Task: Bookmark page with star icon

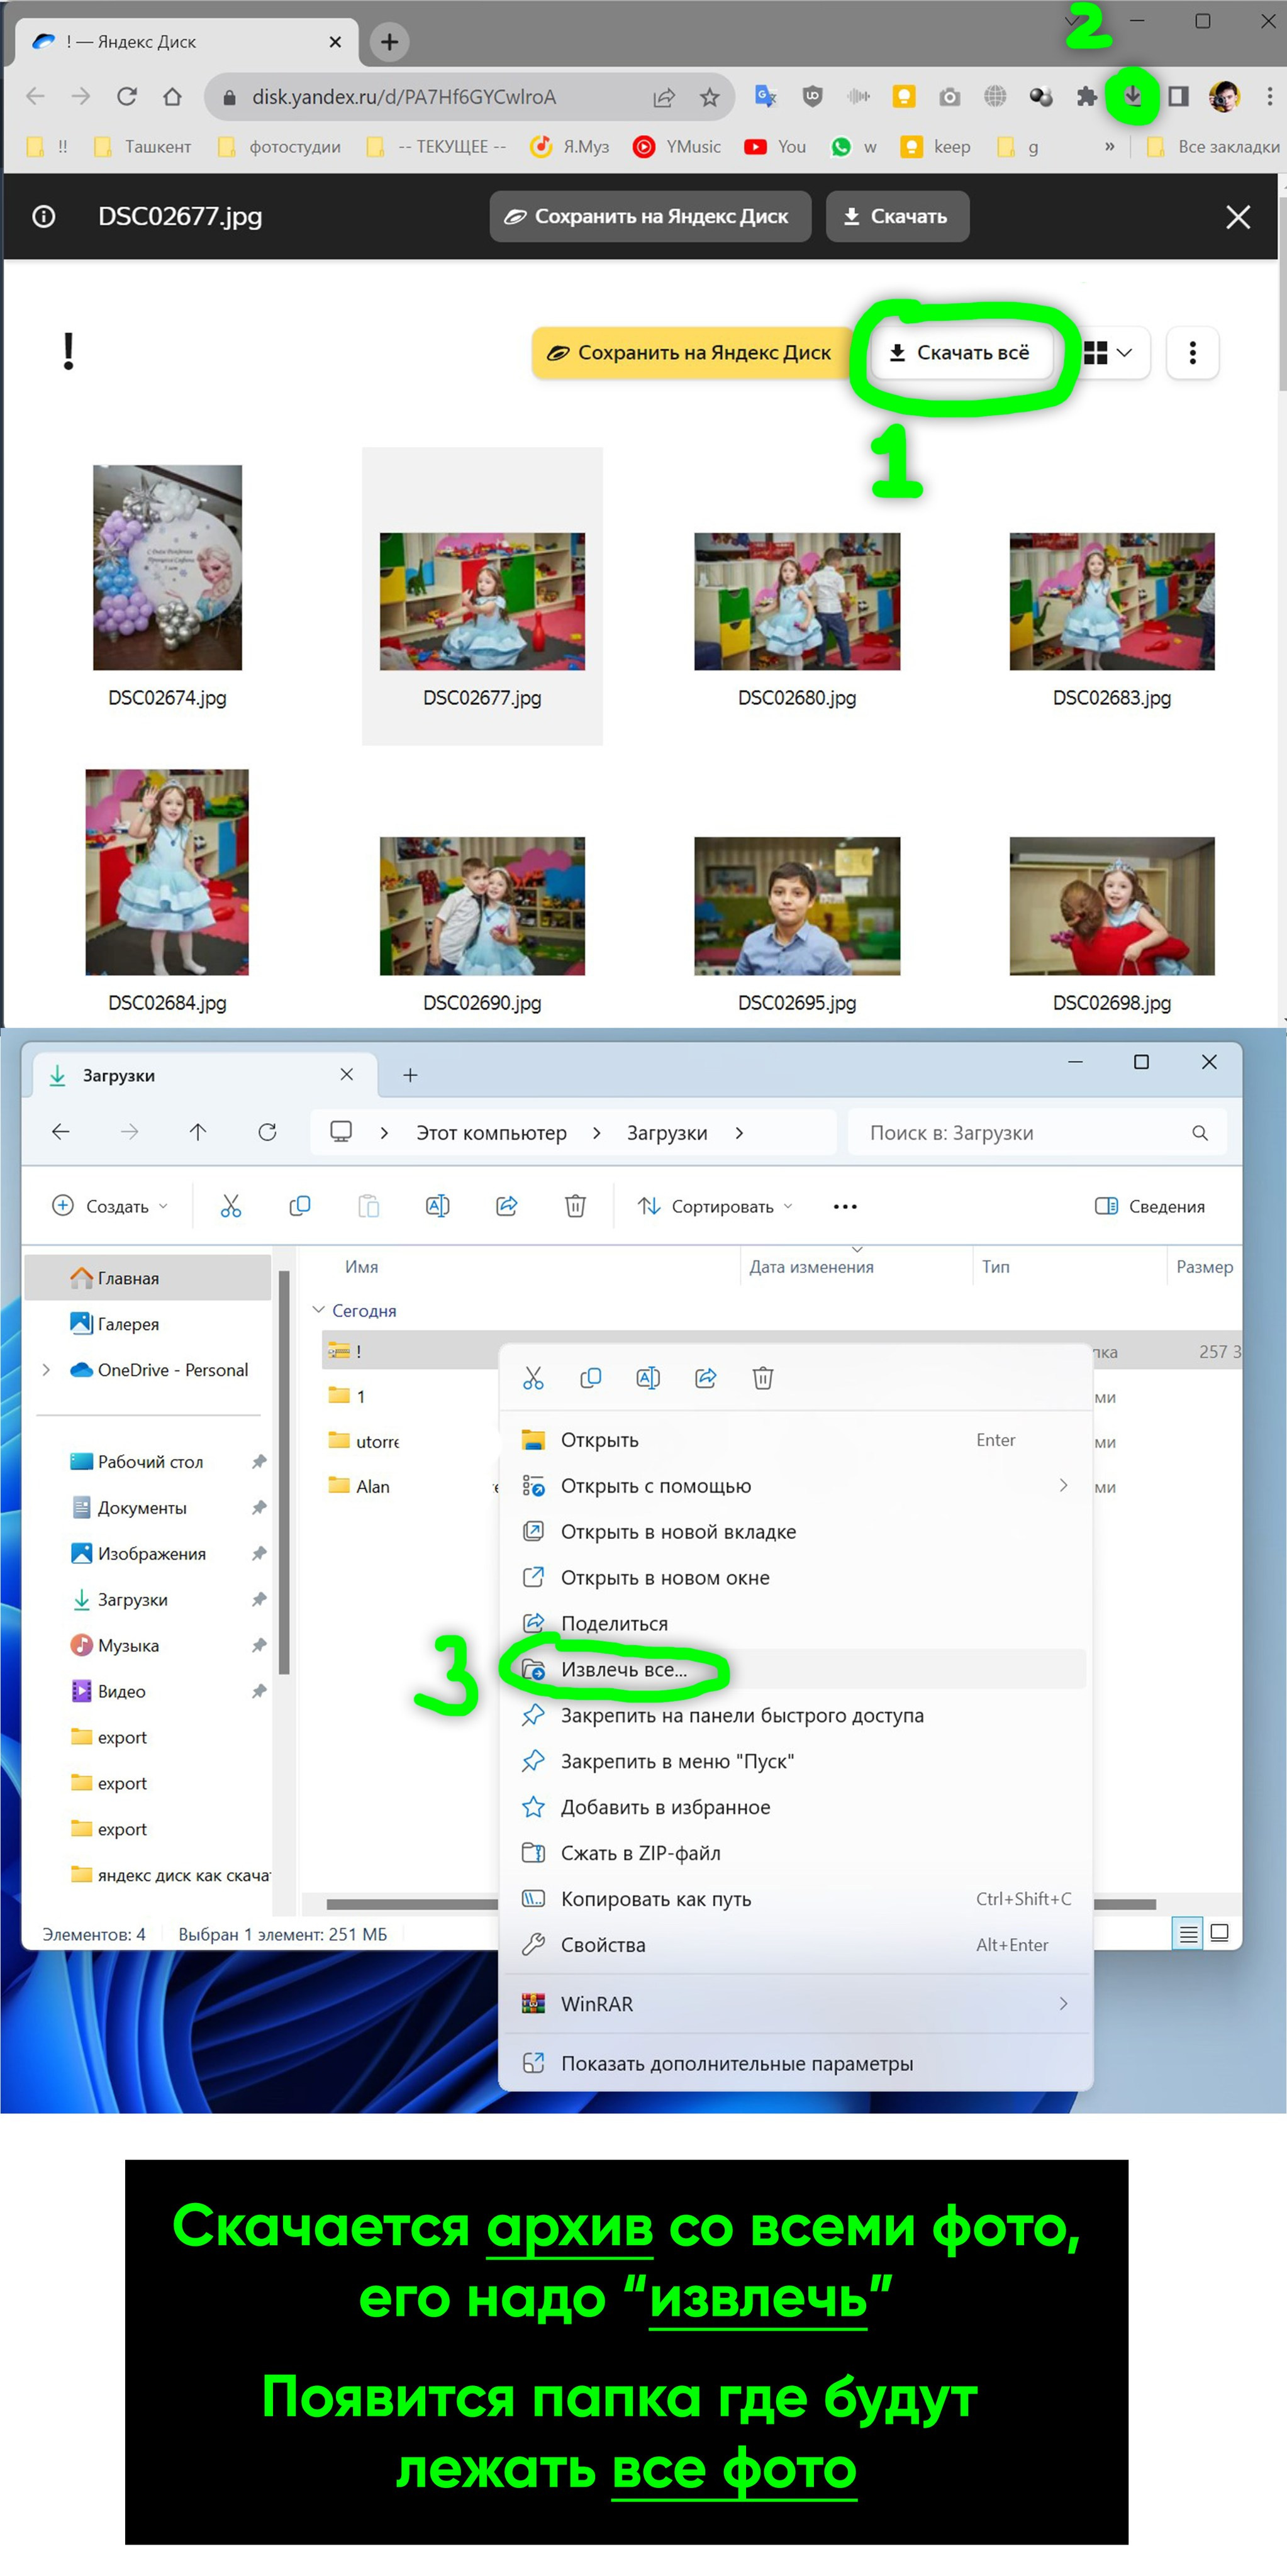Action: pyautogui.click(x=709, y=97)
